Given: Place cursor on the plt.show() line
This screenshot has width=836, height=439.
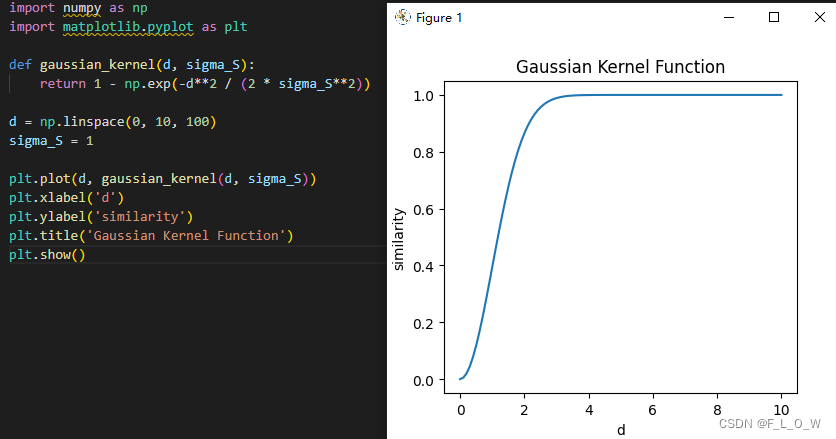Looking at the screenshot, I should point(47,255).
